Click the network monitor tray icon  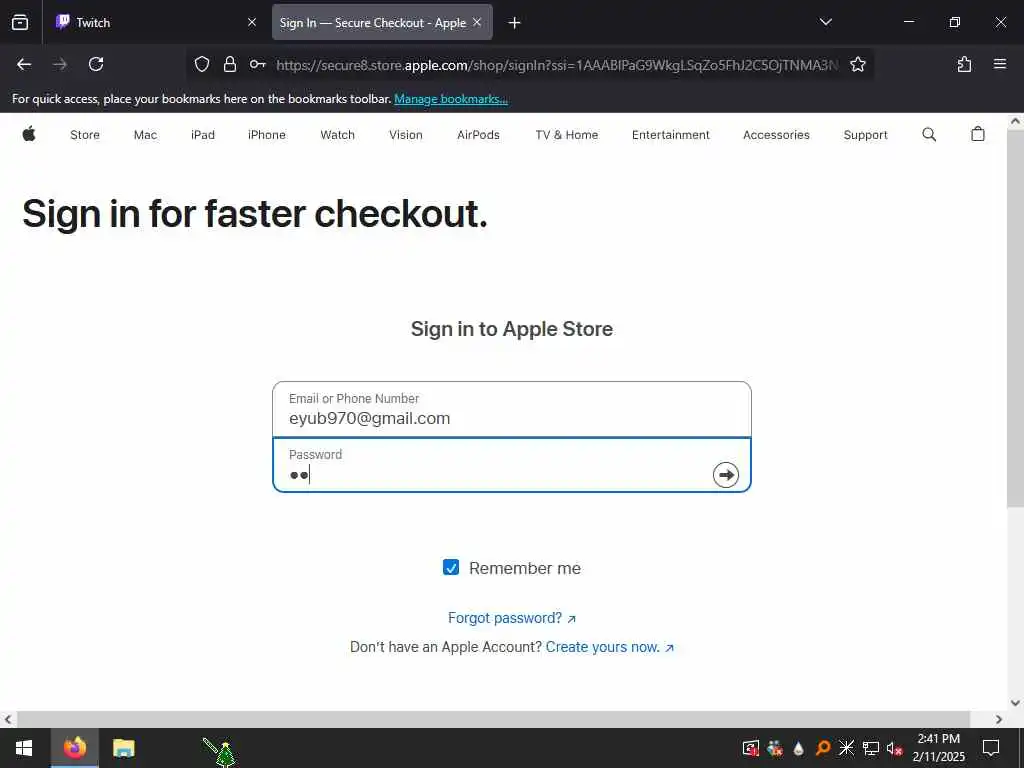point(871,748)
